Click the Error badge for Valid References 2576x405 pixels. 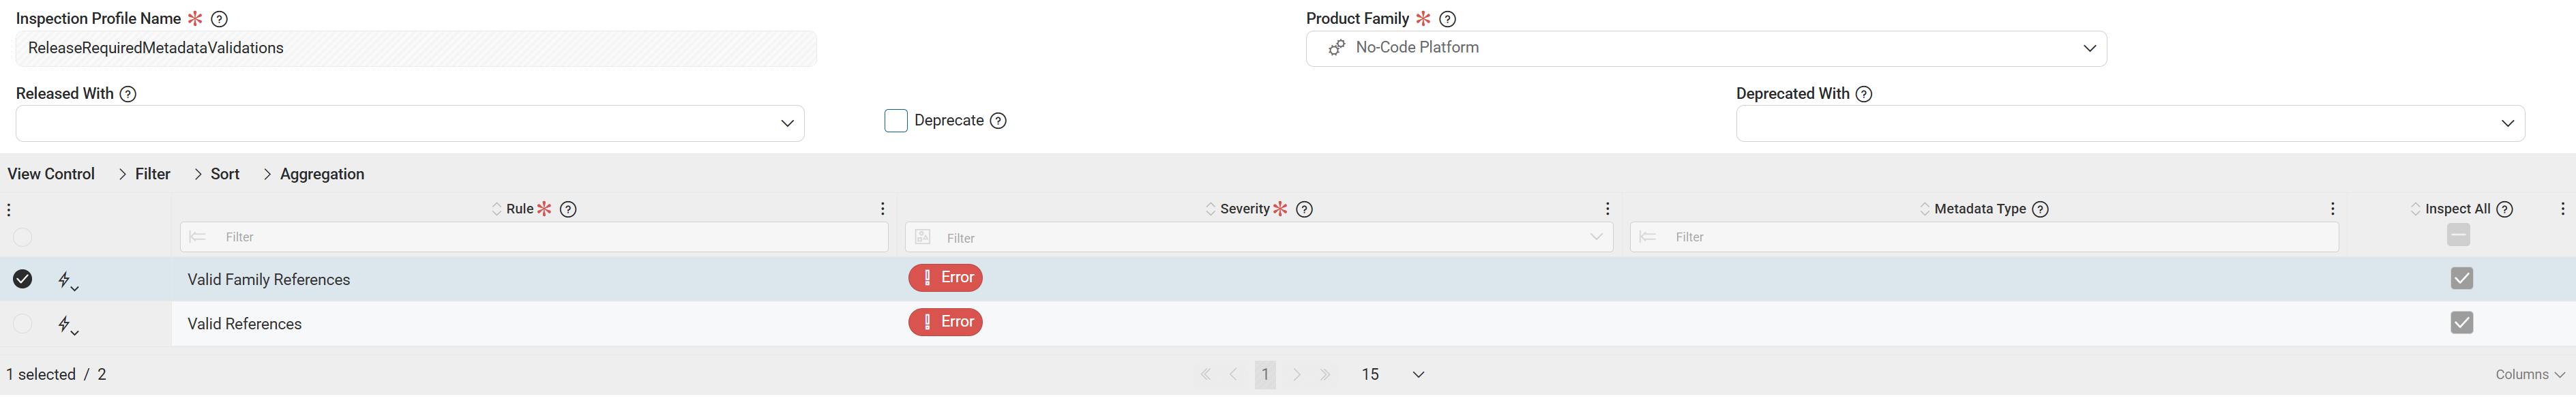pos(945,322)
